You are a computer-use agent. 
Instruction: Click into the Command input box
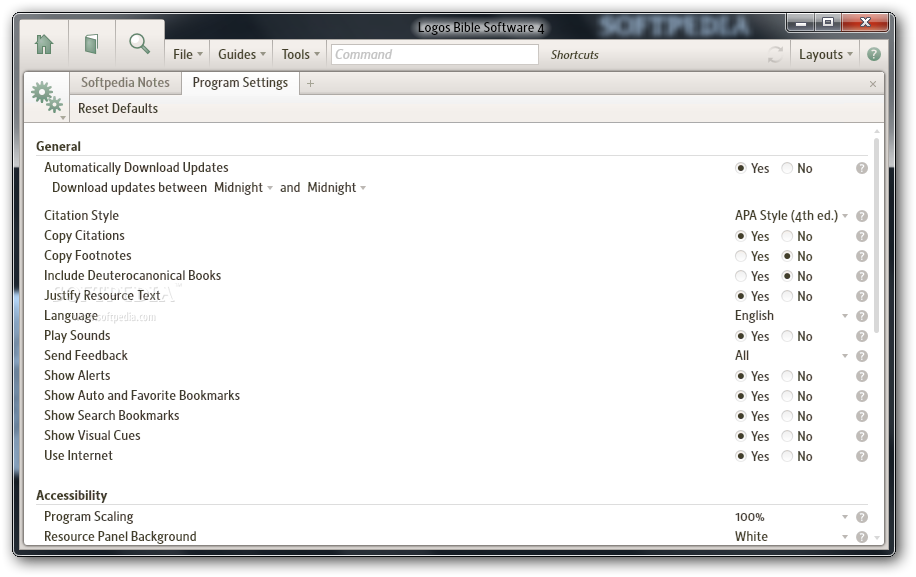pos(435,54)
